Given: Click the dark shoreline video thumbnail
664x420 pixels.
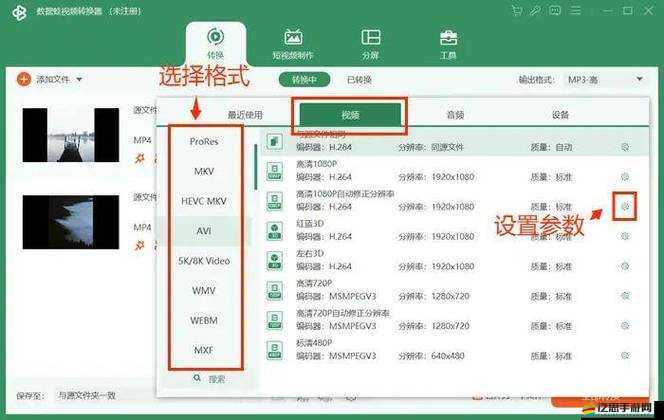Looking at the screenshot, I should pos(71,222).
